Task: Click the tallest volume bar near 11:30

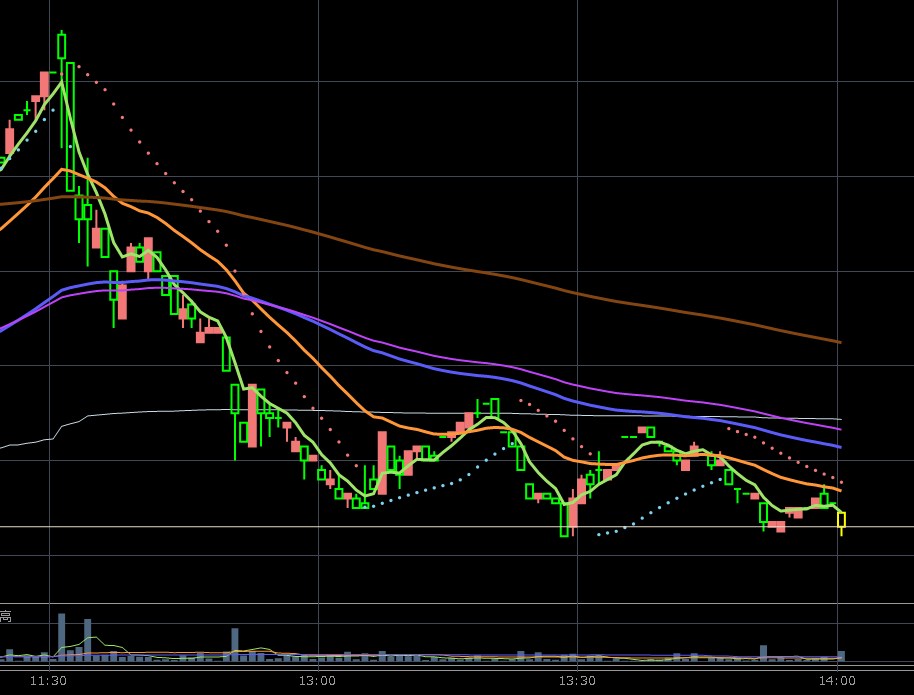Action: (61, 635)
